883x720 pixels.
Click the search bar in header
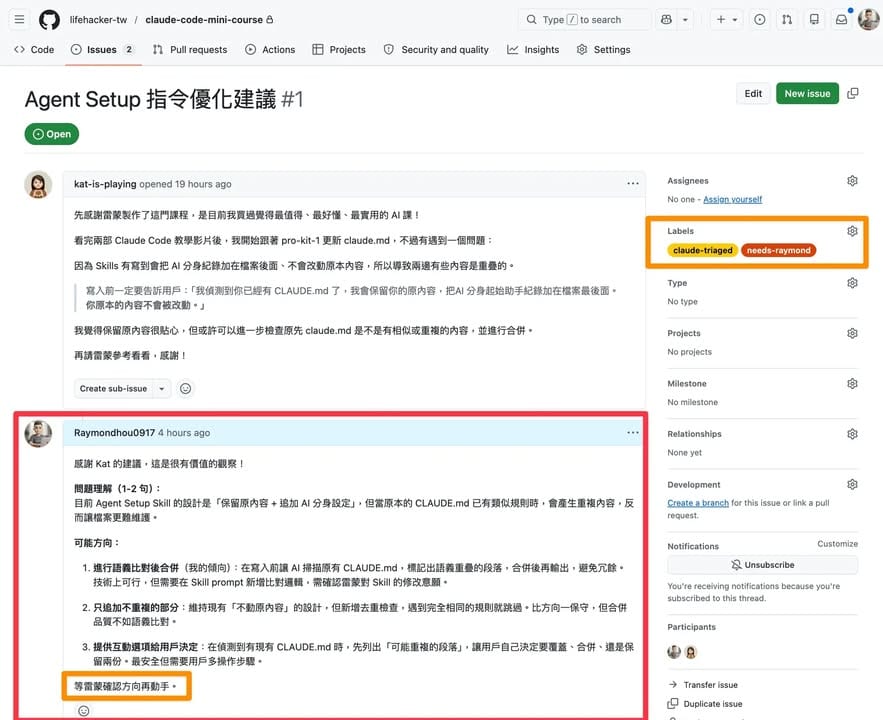(584, 20)
